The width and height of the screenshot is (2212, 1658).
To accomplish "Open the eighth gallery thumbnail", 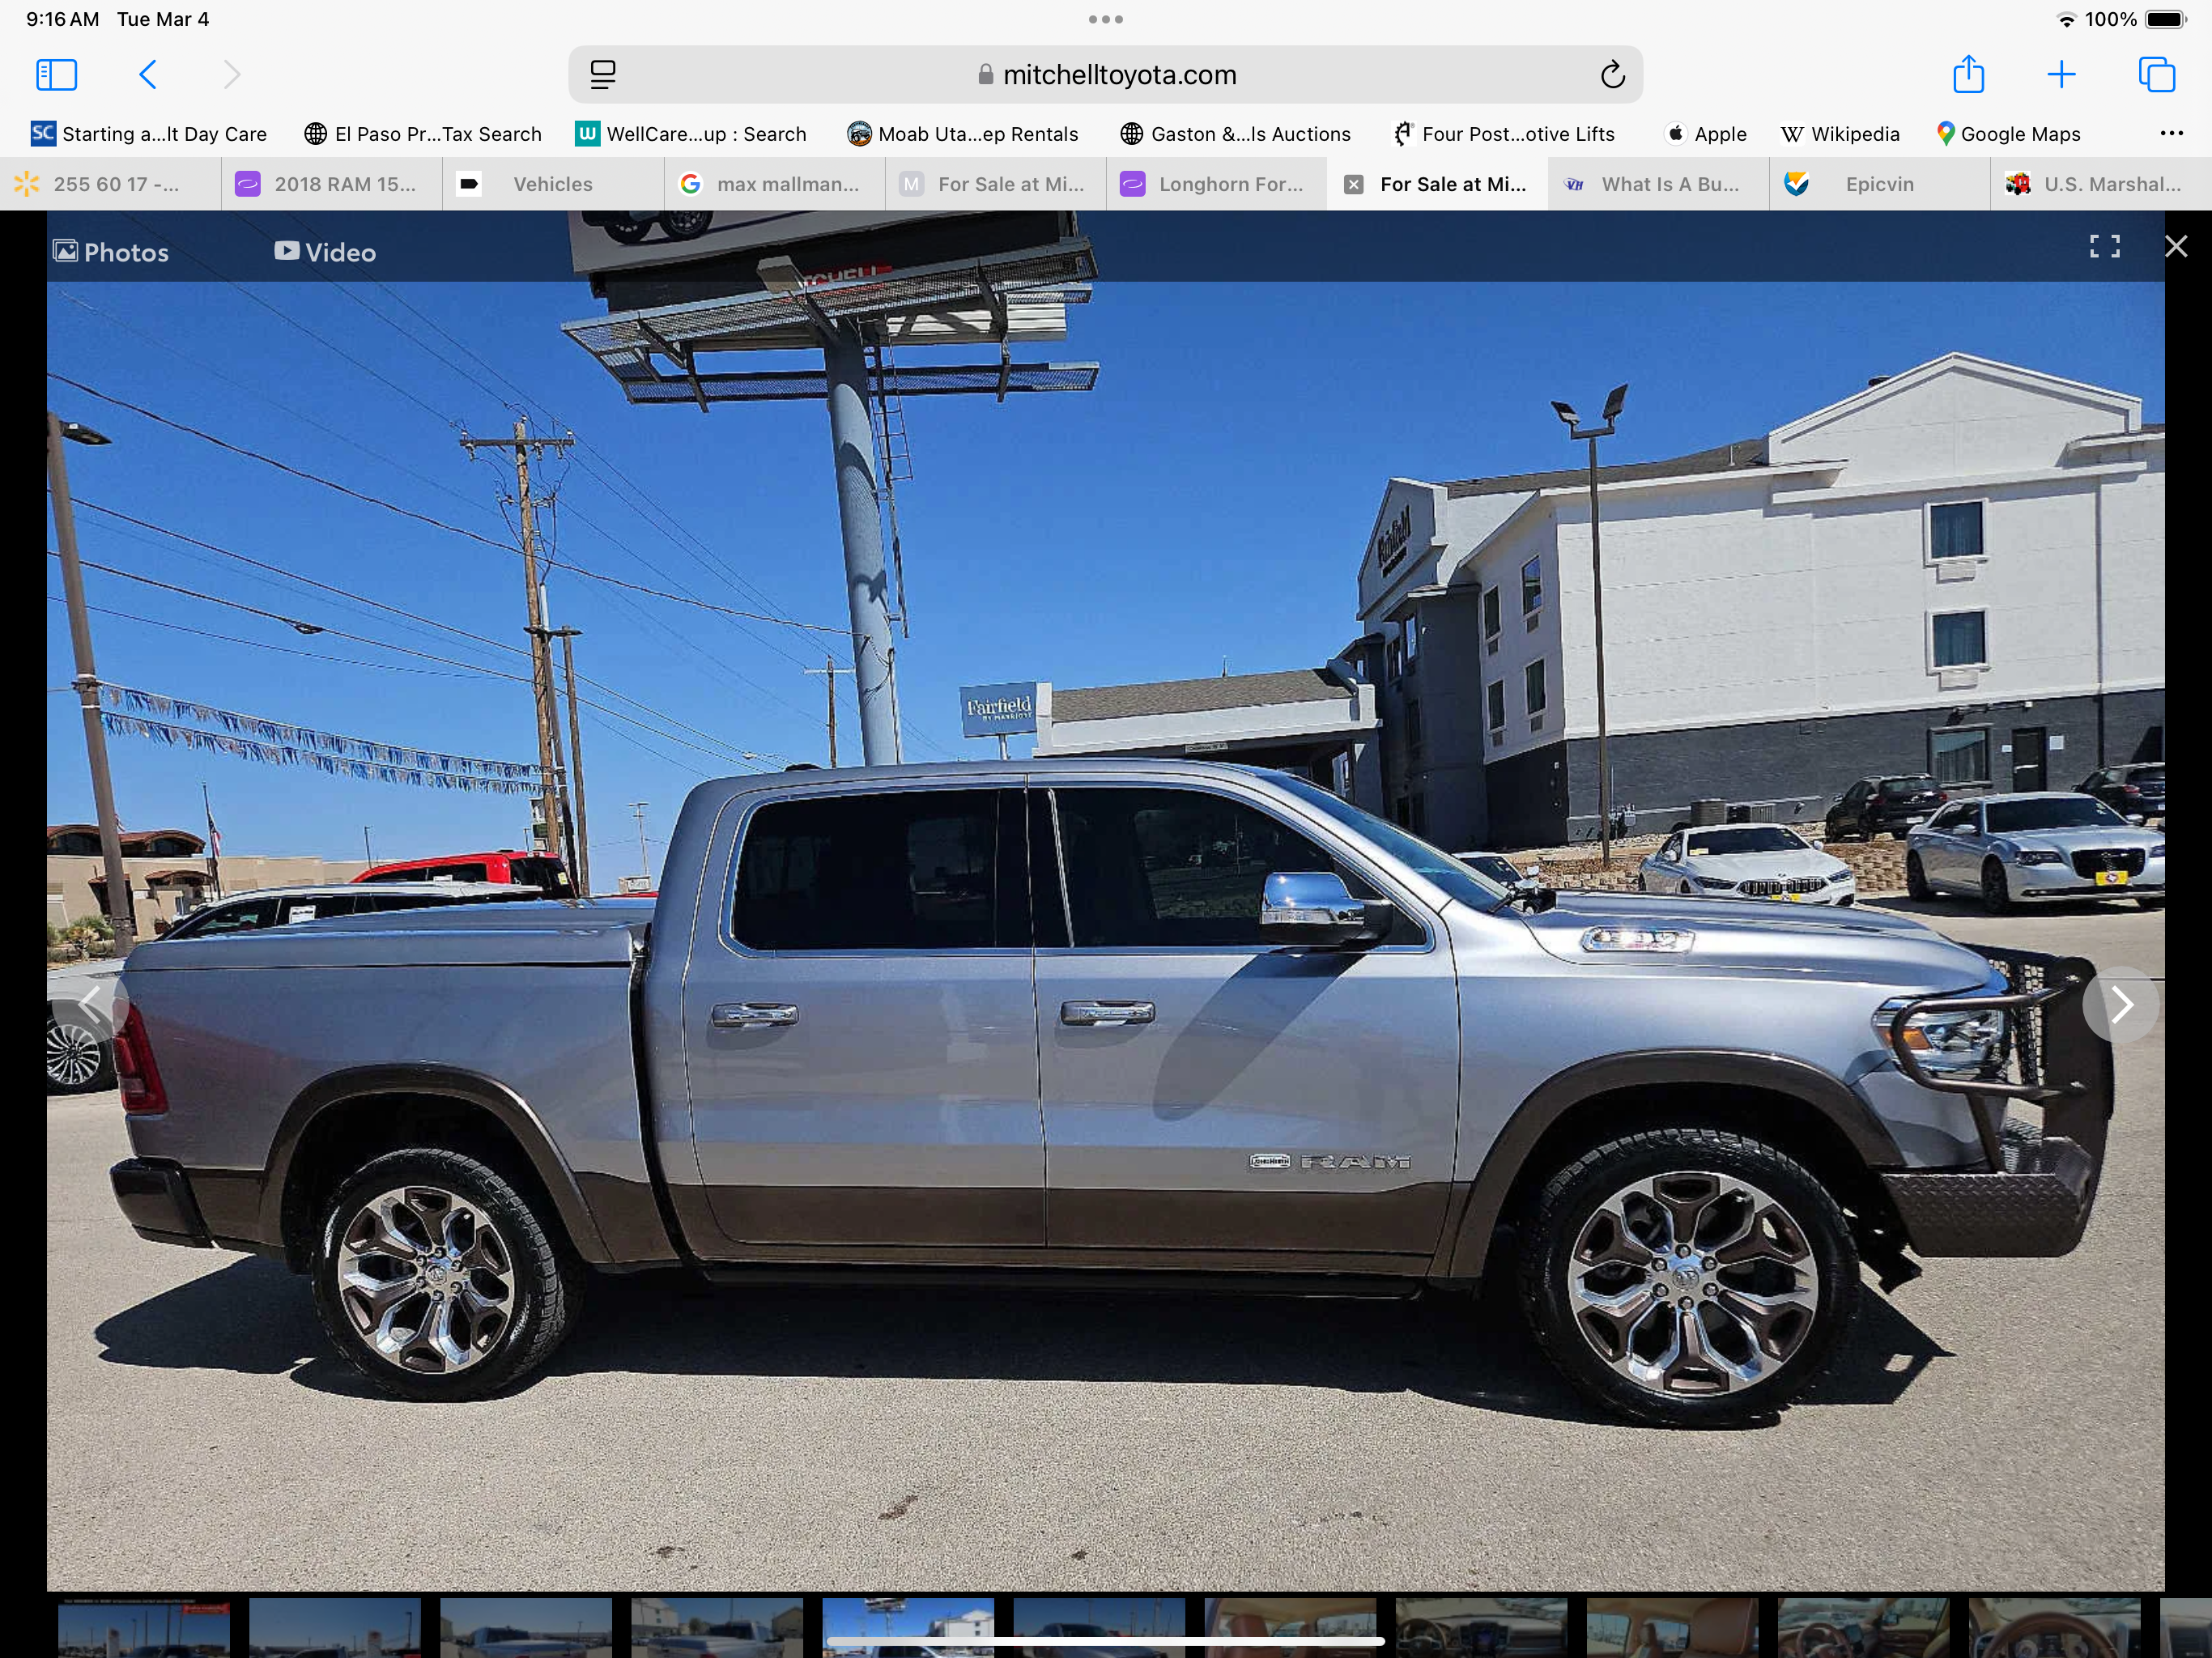I will [1481, 1628].
